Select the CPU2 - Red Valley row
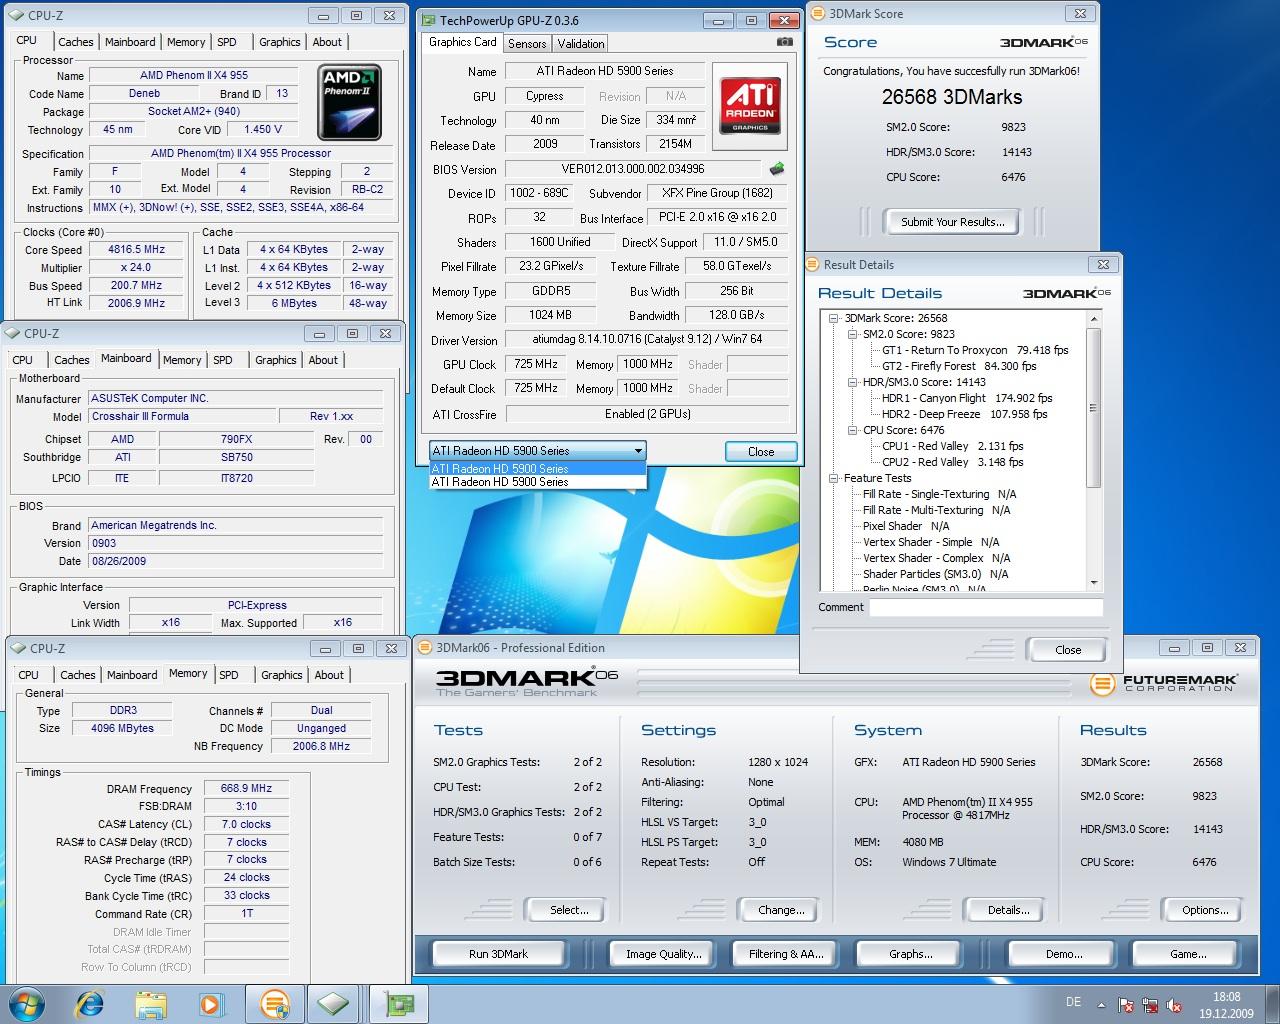1280x1024 pixels. pyautogui.click(x=952, y=462)
